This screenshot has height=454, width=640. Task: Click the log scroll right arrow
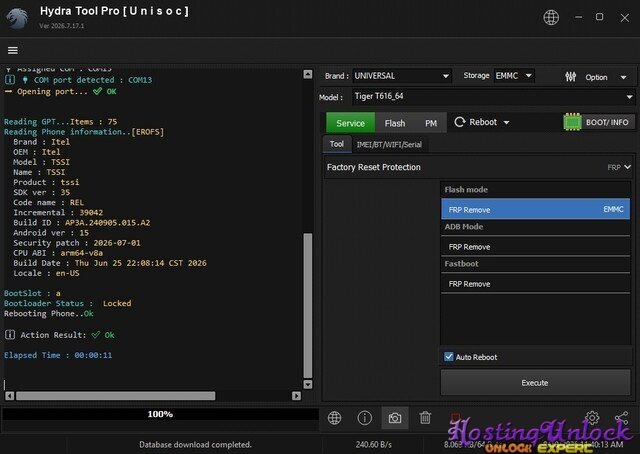(x=296, y=396)
